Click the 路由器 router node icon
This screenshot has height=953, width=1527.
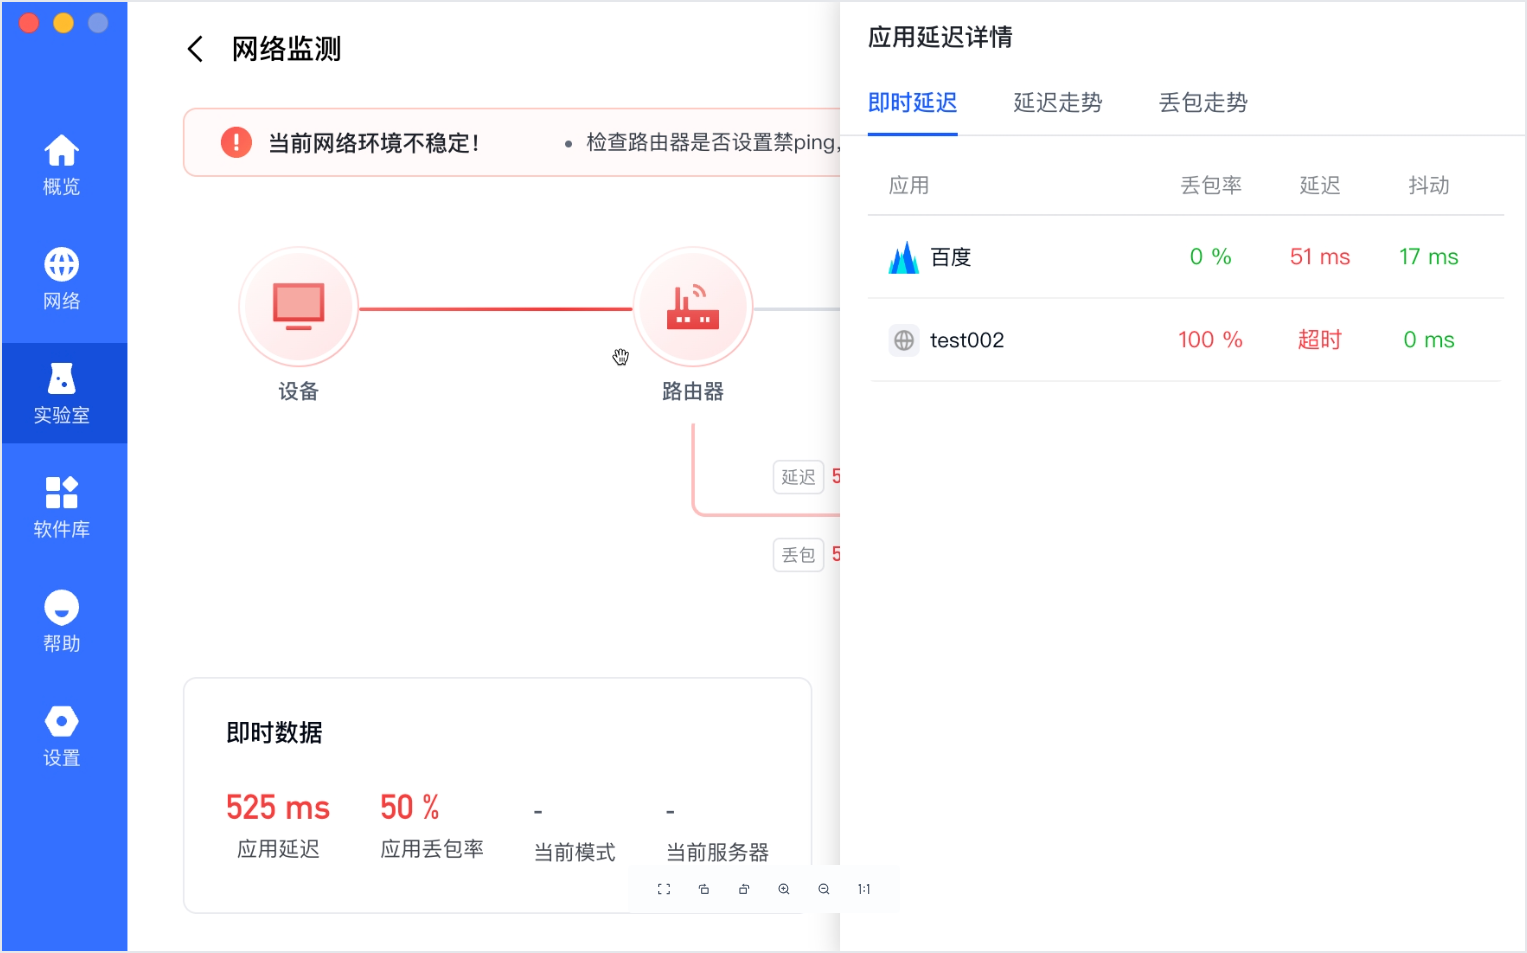point(693,306)
